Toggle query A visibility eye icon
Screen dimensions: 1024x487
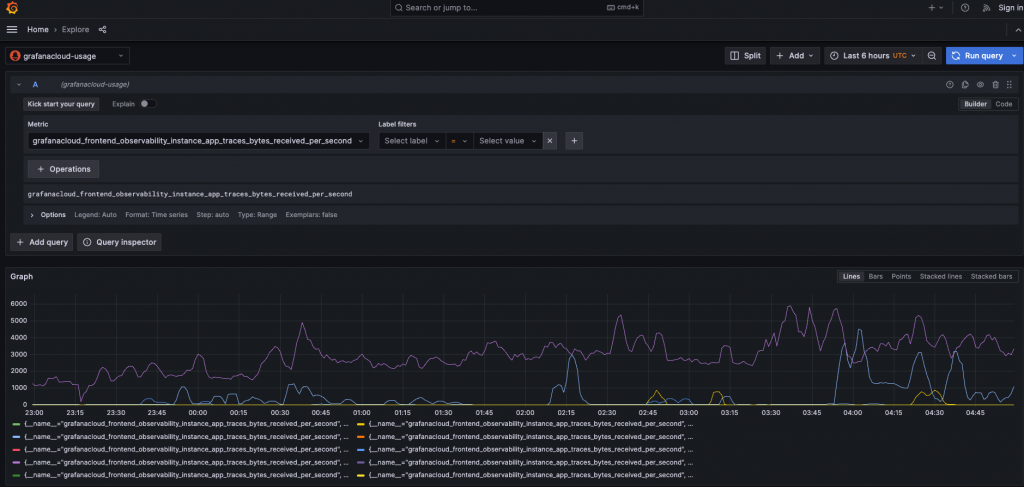tap(980, 84)
